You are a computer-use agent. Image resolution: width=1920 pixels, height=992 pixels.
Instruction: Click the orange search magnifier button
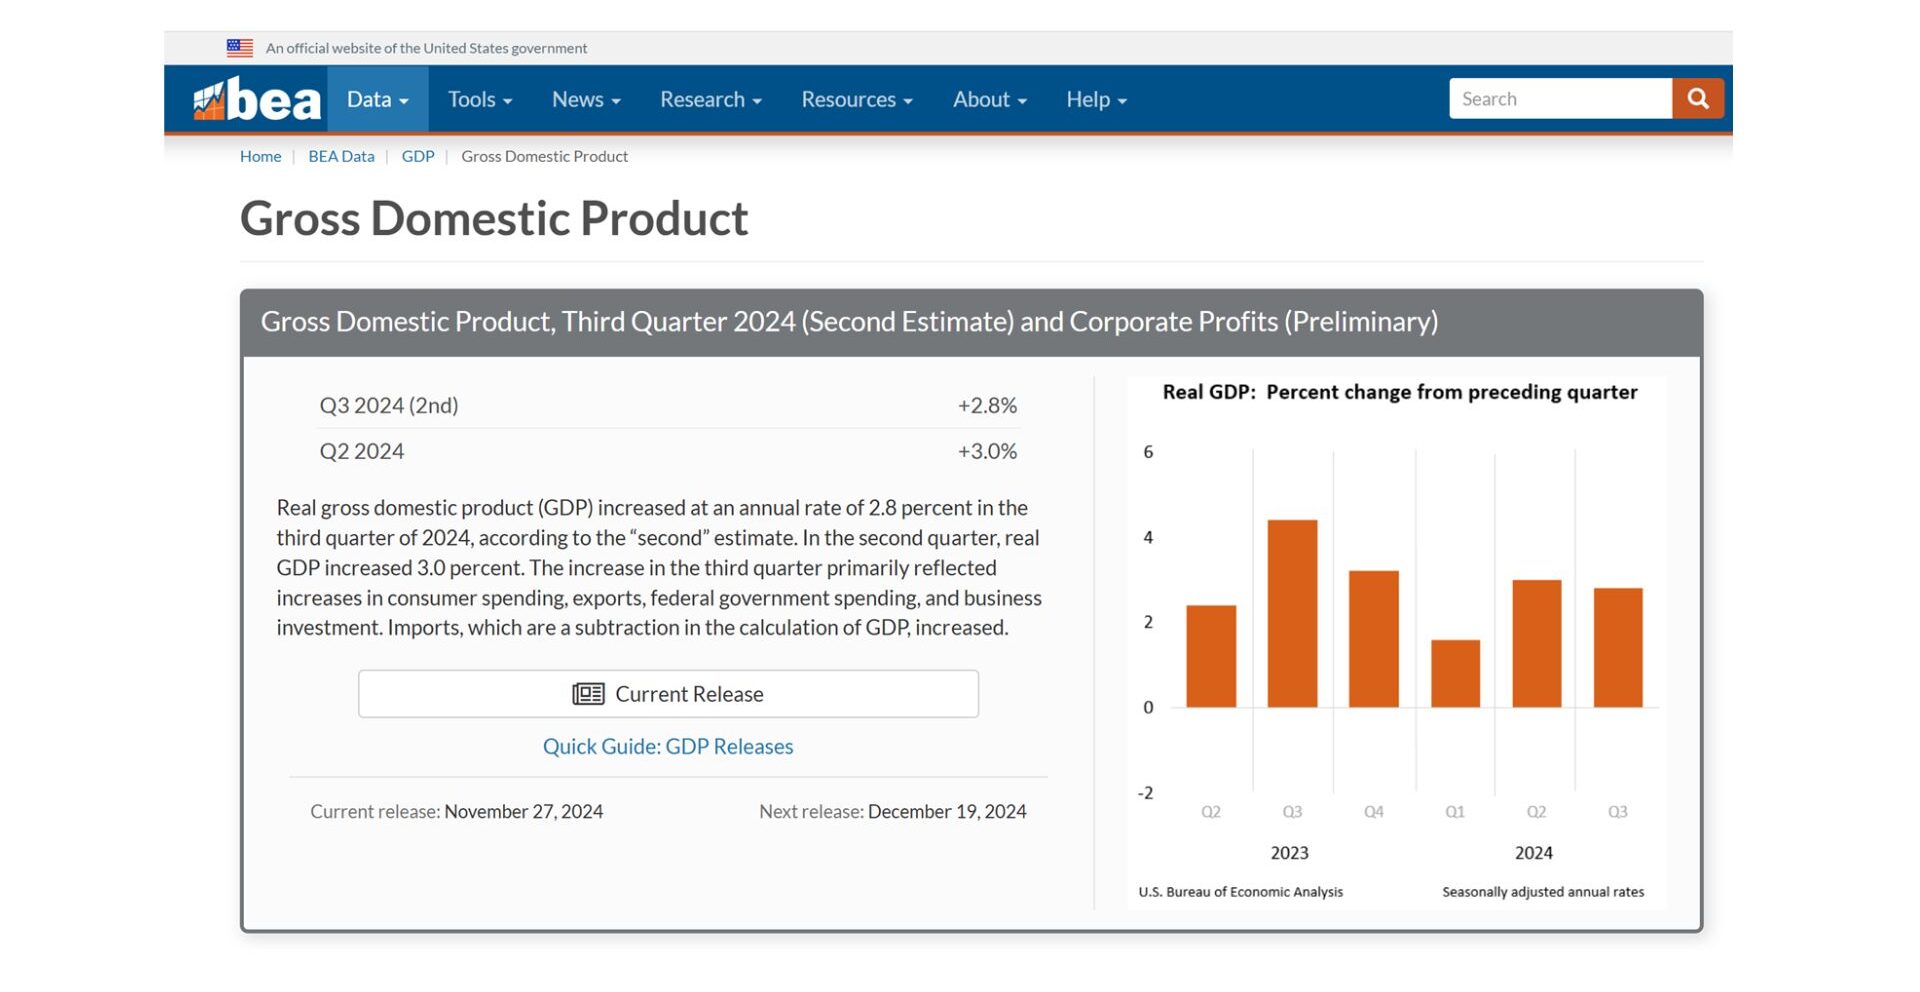(1697, 99)
